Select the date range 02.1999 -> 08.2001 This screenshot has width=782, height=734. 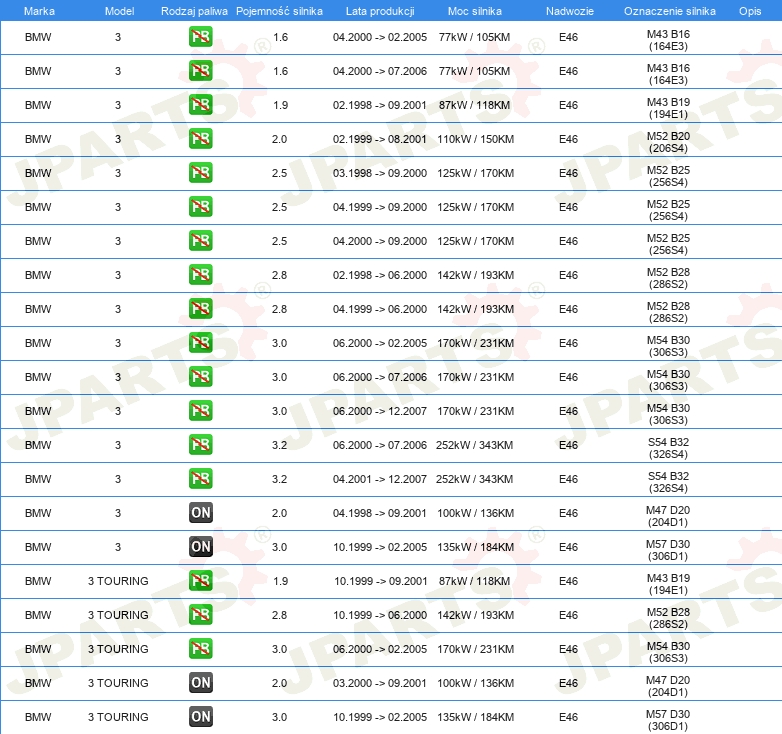tap(380, 139)
